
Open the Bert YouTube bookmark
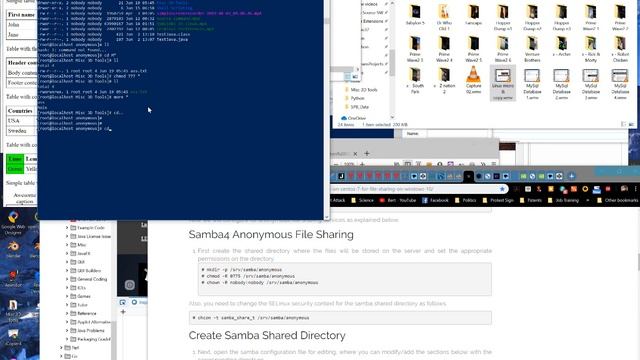[398, 200]
